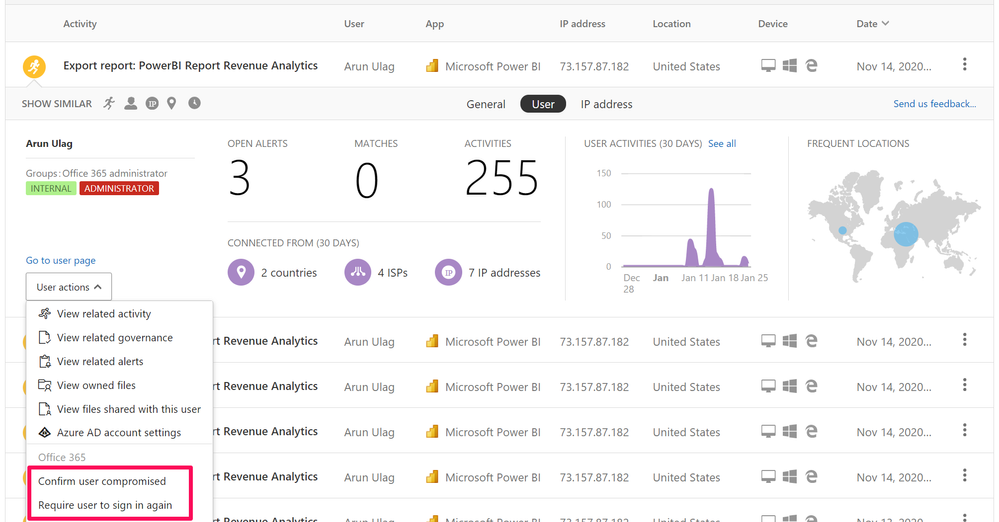Click 4 ISPs text
This screenshot has width=999, height=522.
[x=392, y=273]
